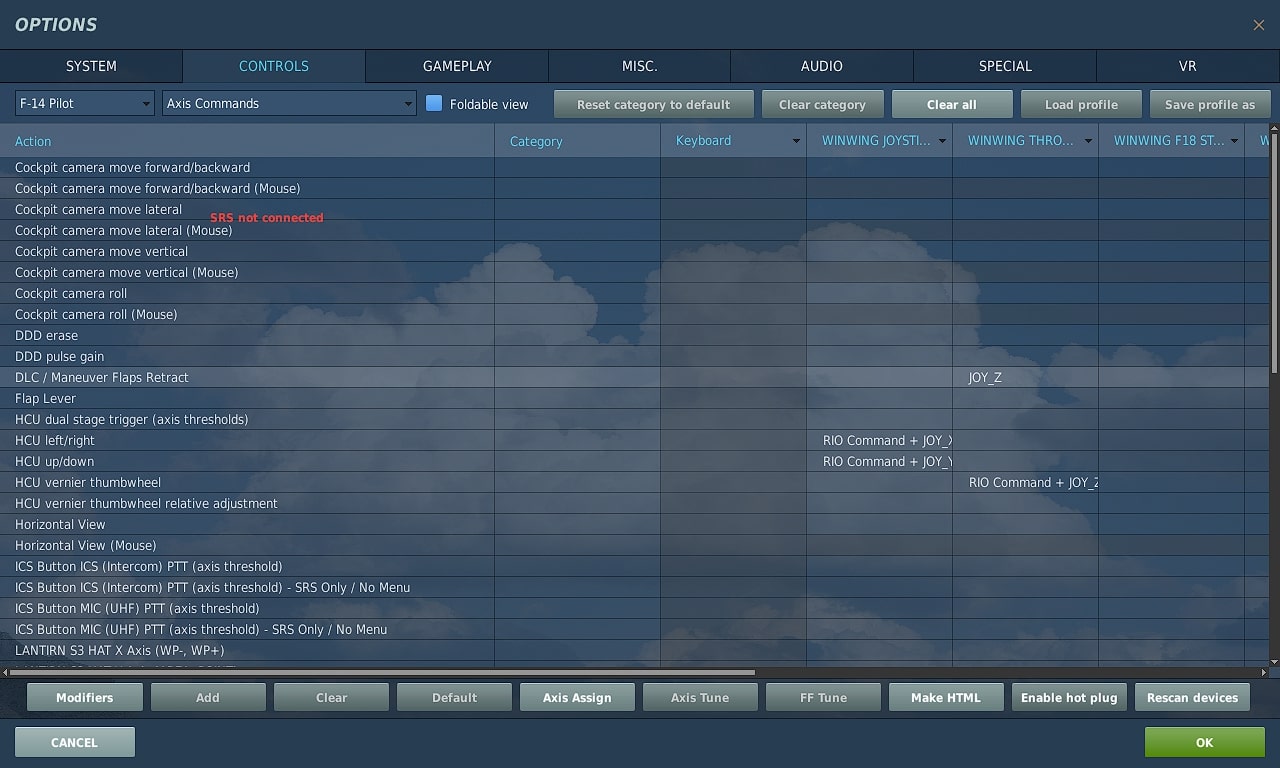Image resolution: width=1280 pixels, height=768 pixels.
Task: Open the WINWING THROTTLE column dropdown arrow
Action: click(1088, 141)
